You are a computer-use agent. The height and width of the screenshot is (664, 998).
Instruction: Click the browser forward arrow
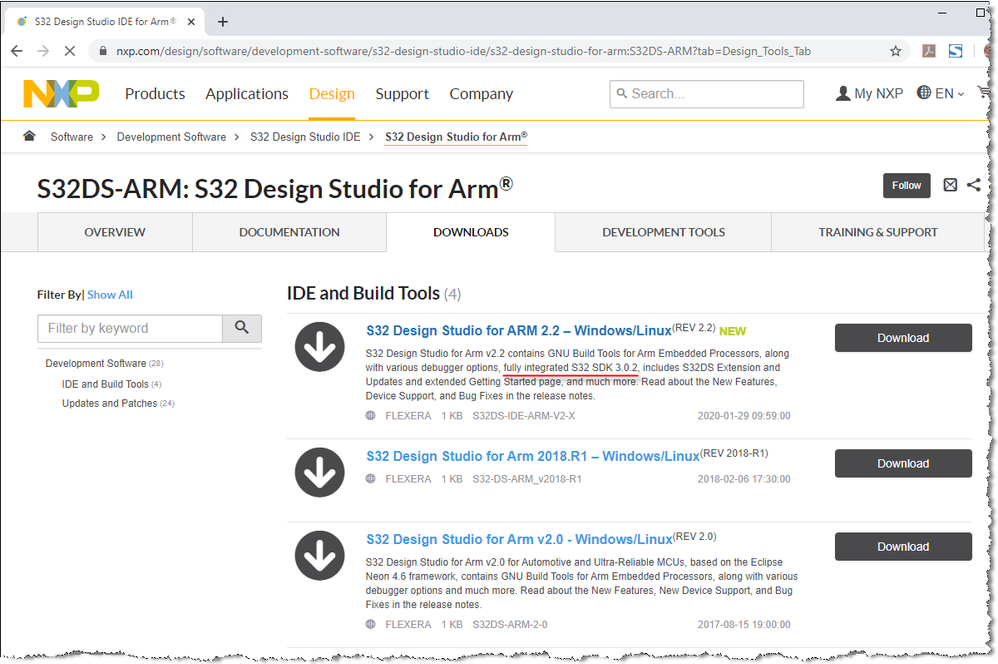coord(43,51)
